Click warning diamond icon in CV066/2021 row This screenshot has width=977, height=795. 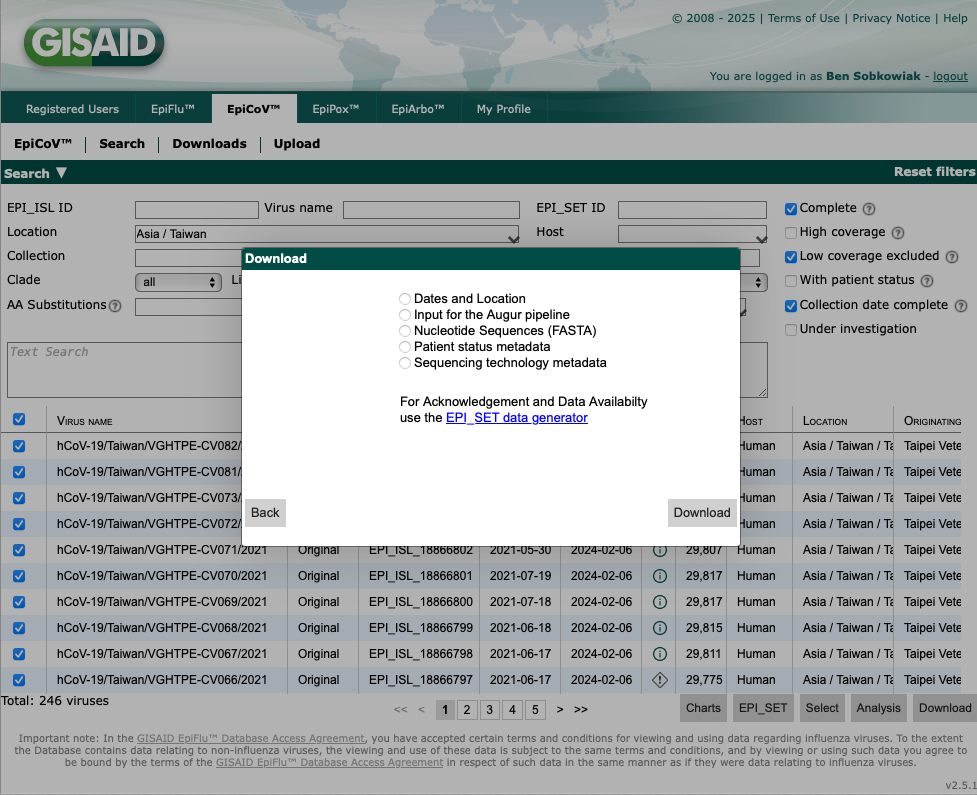(659, 680)
